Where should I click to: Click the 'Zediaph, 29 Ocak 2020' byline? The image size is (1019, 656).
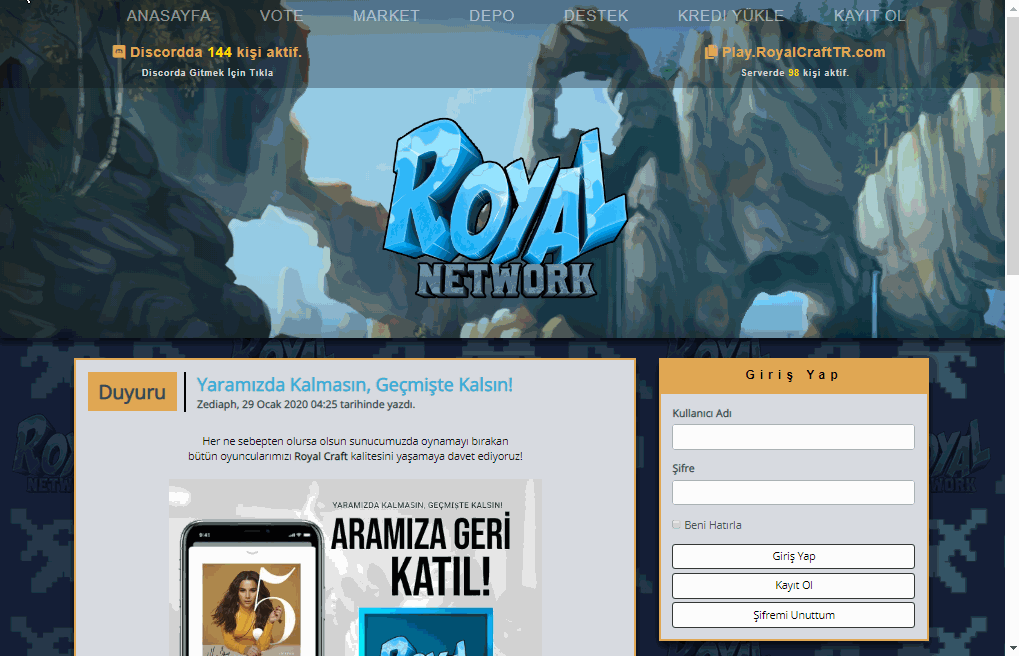point(305,404)
